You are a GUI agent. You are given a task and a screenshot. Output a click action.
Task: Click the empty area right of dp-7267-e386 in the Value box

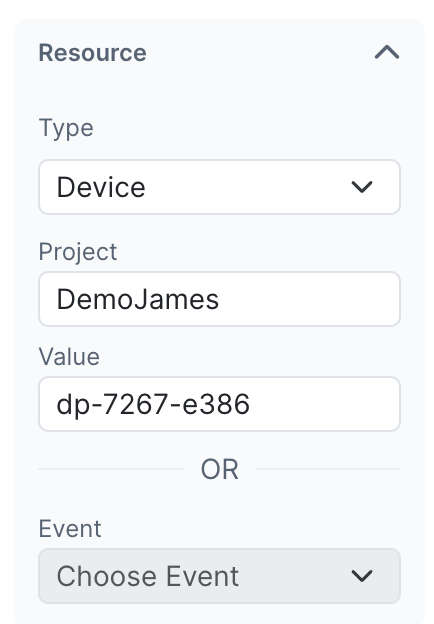[x=324, y=404]
